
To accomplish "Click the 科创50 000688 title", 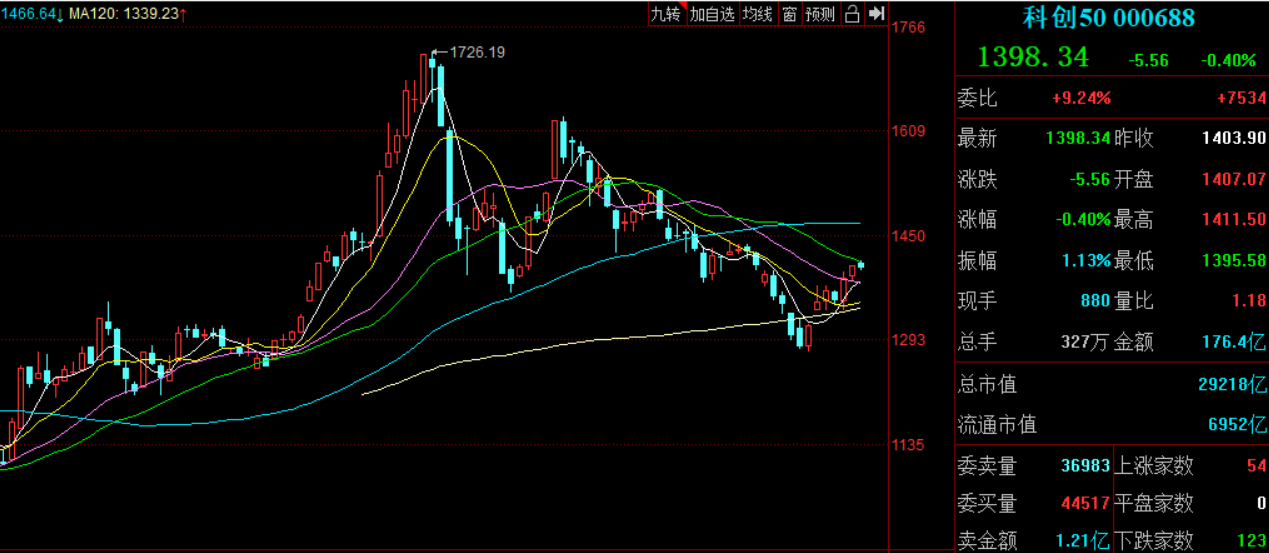I will click(1108, 18).
